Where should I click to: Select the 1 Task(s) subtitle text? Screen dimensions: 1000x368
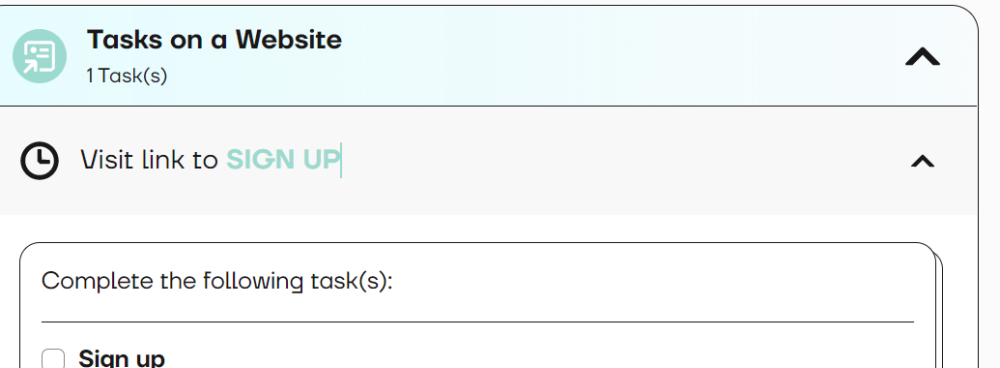tap(127, 76)
